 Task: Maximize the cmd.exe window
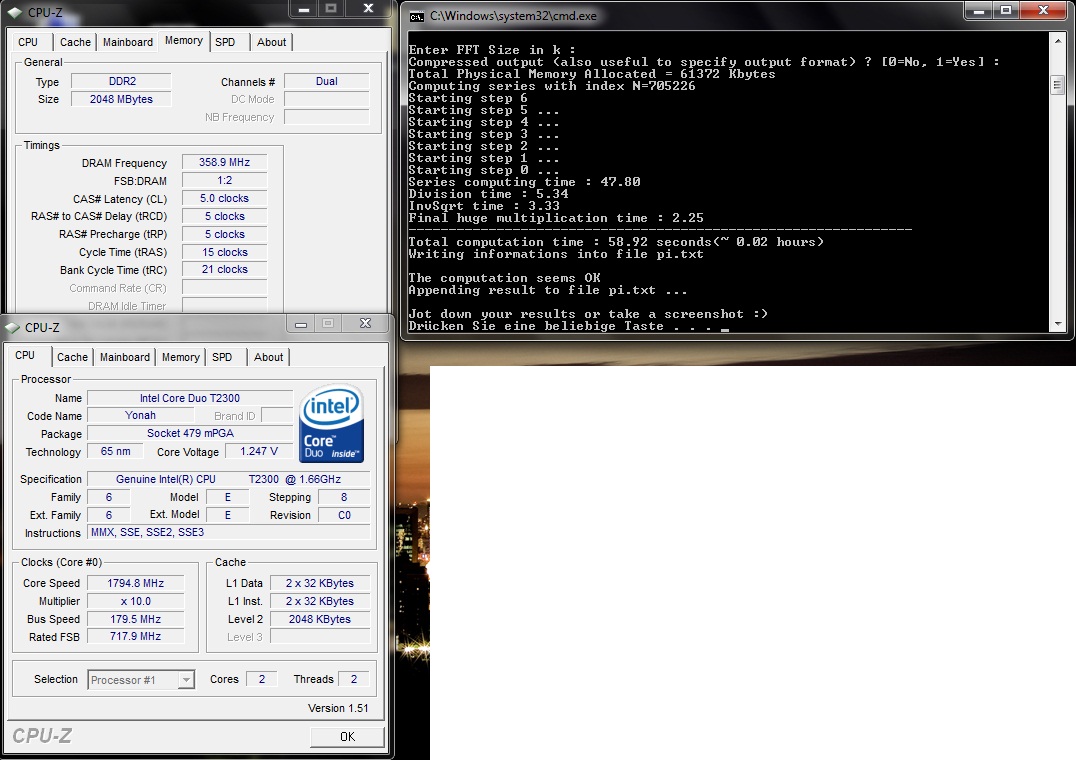[x=1006, y=10]
